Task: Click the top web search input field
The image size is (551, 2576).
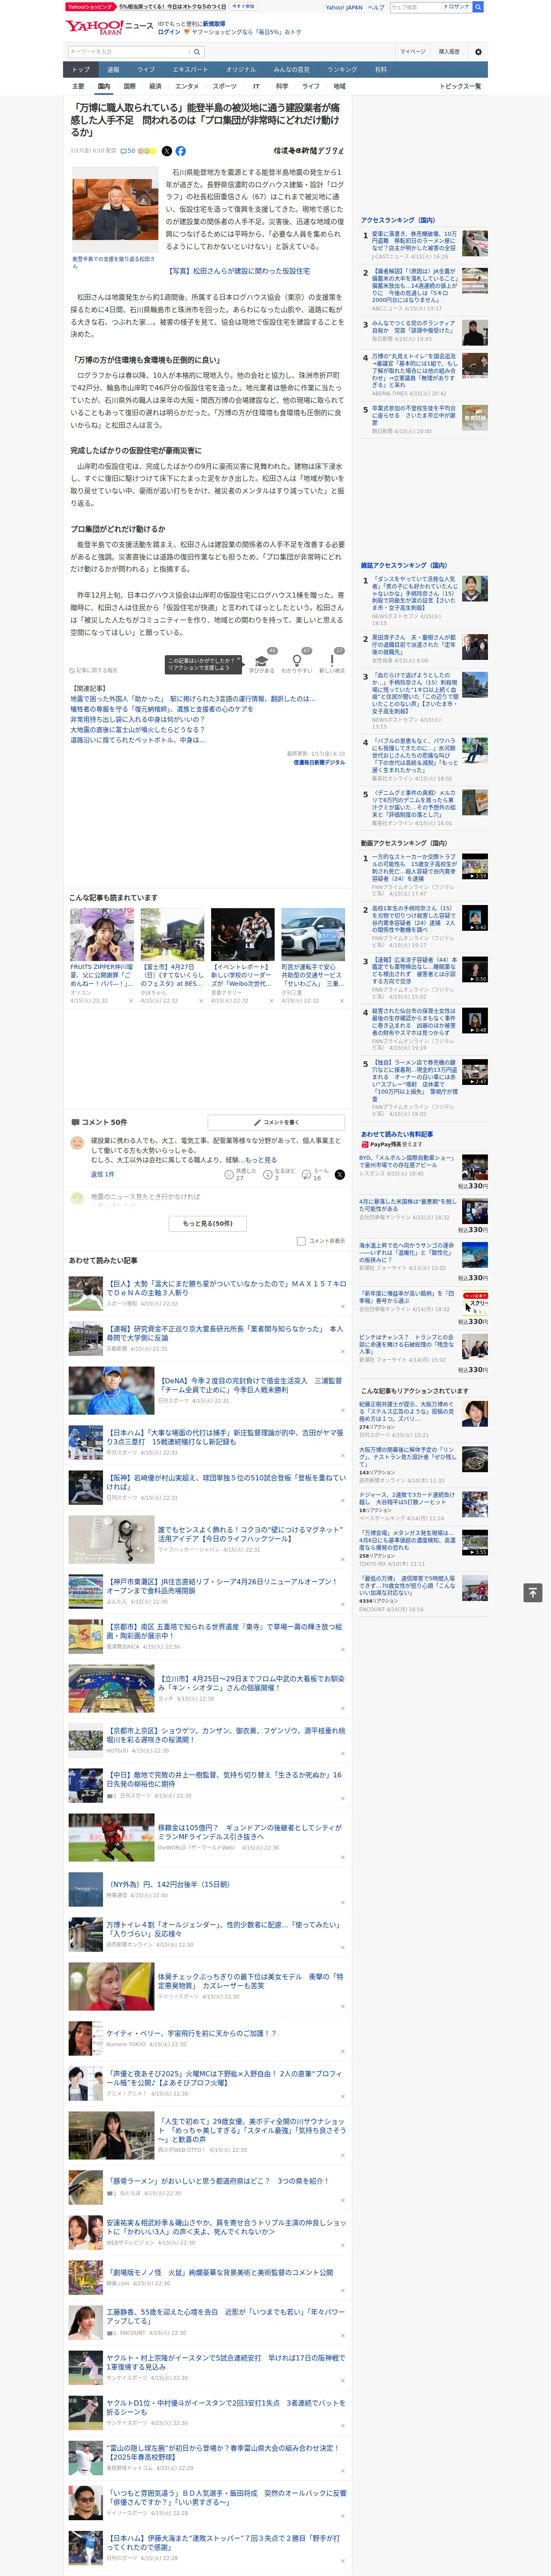Action: (x=416, y=7)
